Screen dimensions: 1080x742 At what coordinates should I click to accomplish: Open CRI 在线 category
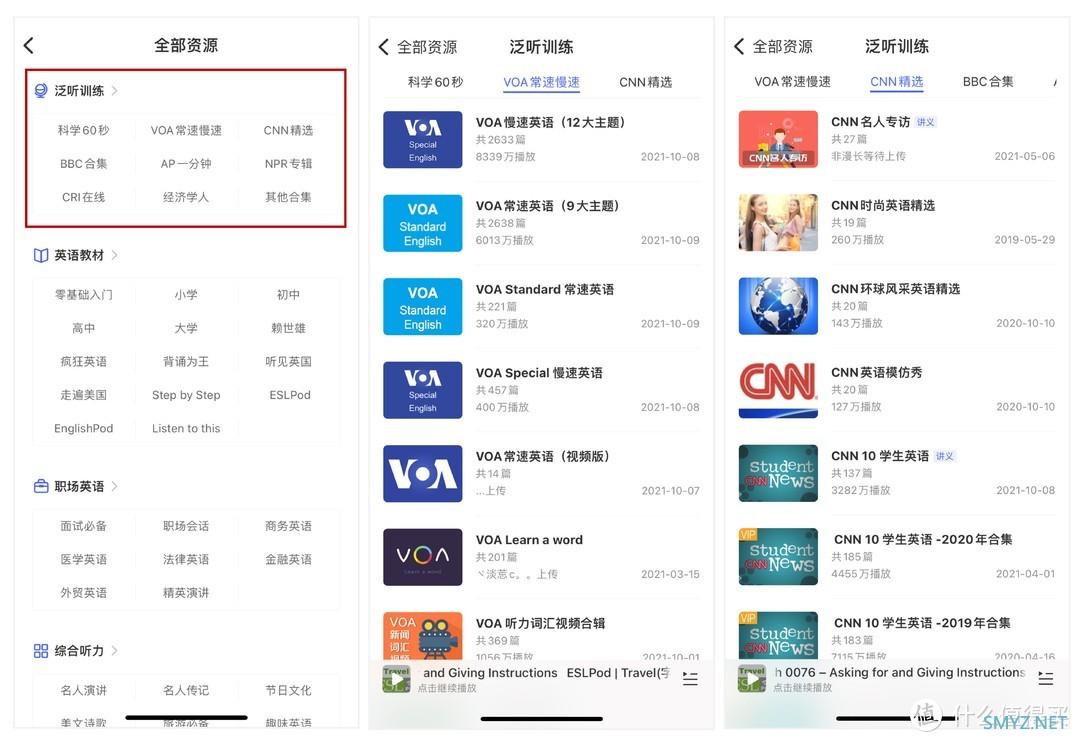coord(83,197)
